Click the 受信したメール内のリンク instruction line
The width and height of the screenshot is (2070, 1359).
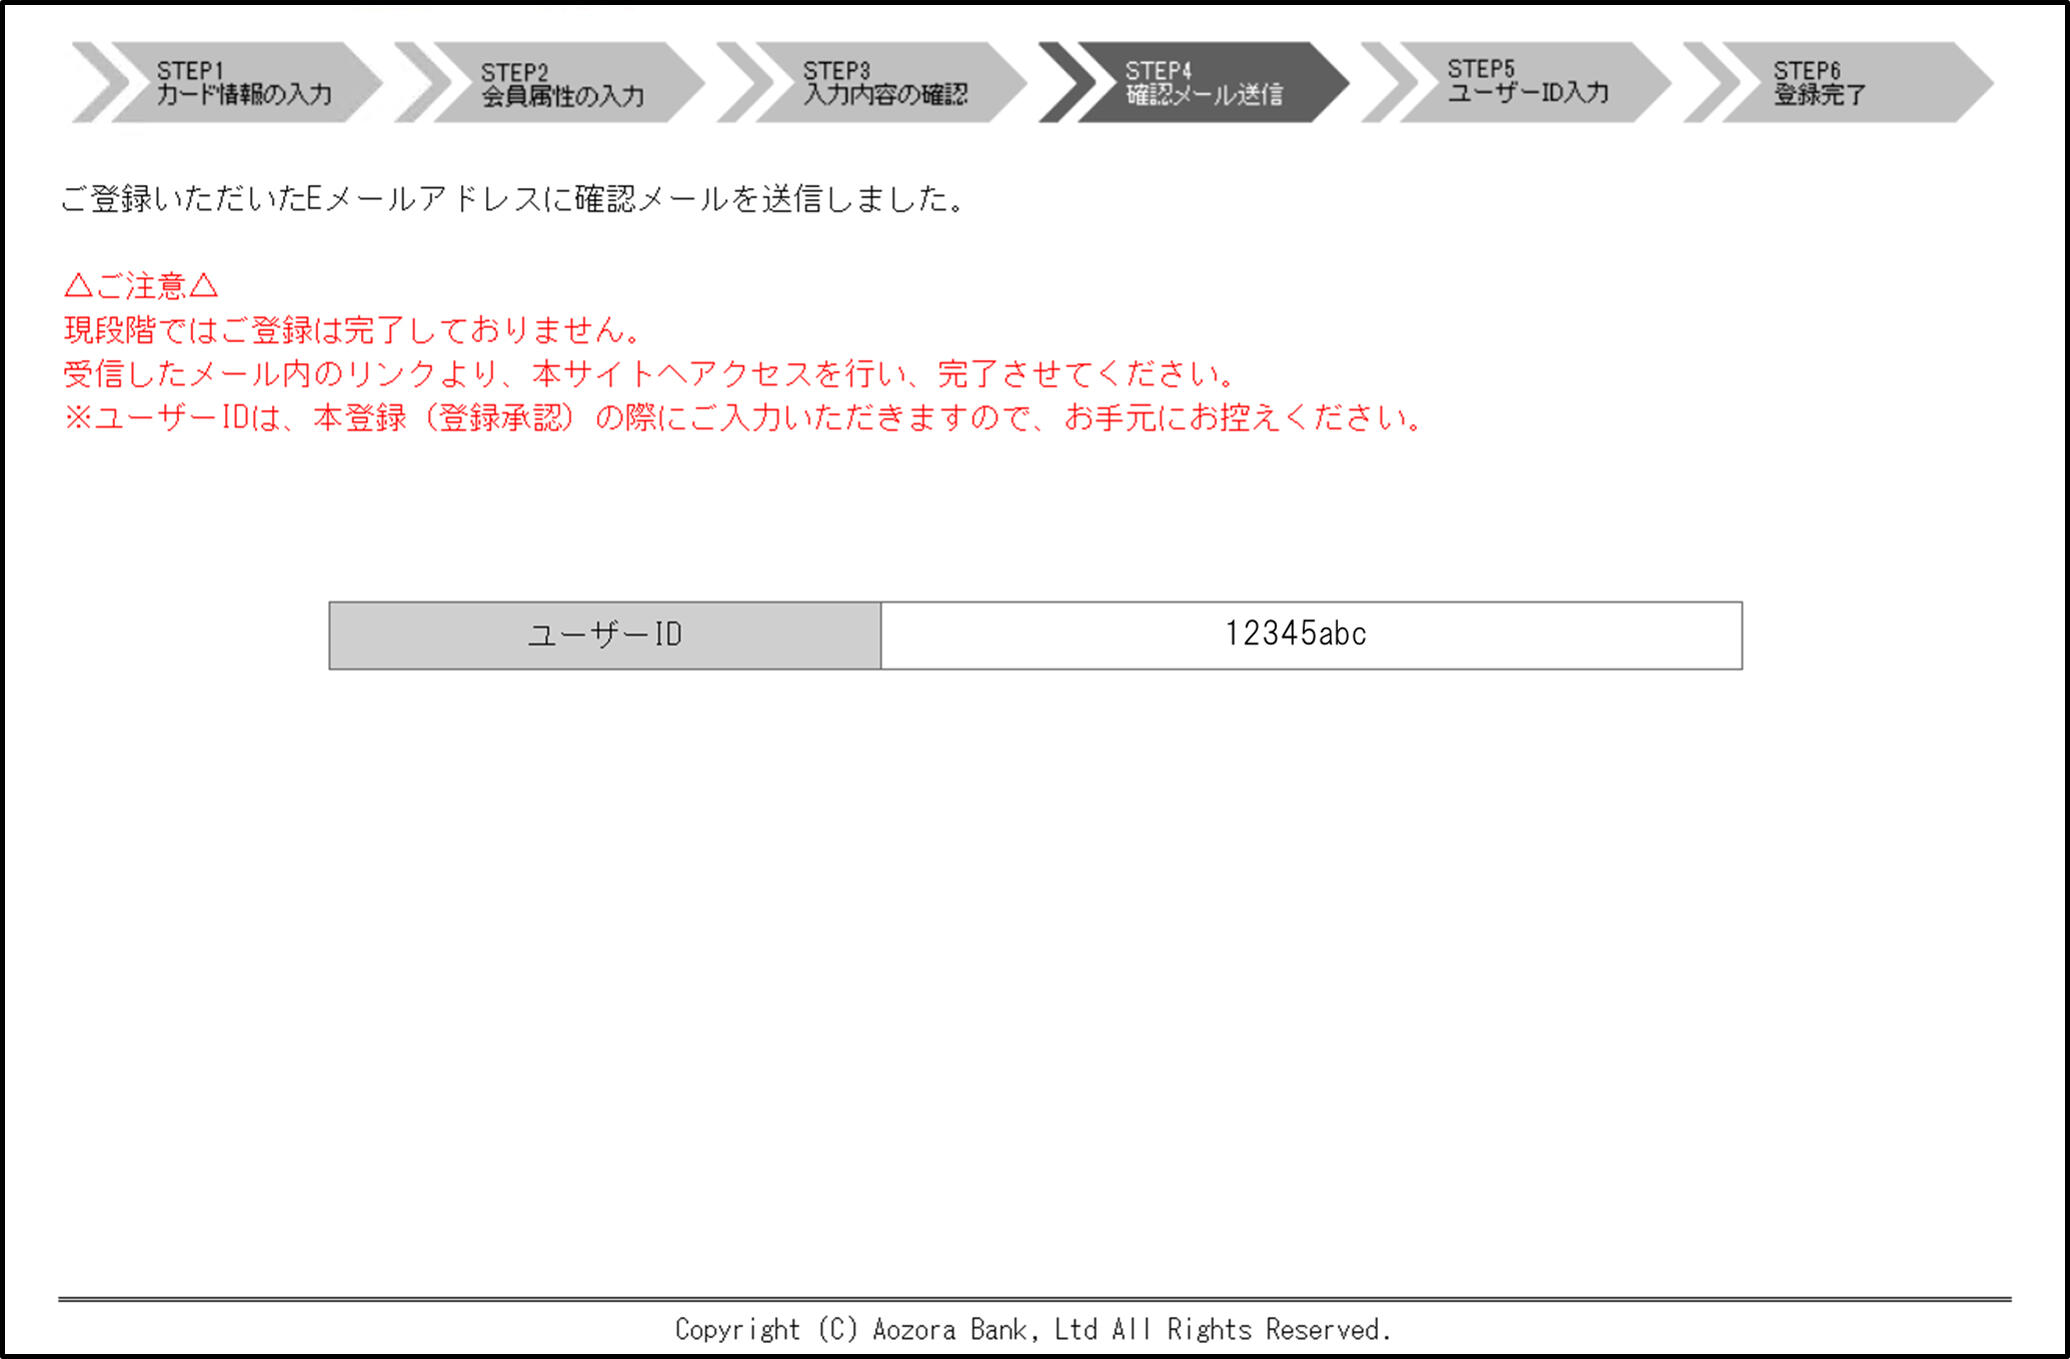pos(650,374)
